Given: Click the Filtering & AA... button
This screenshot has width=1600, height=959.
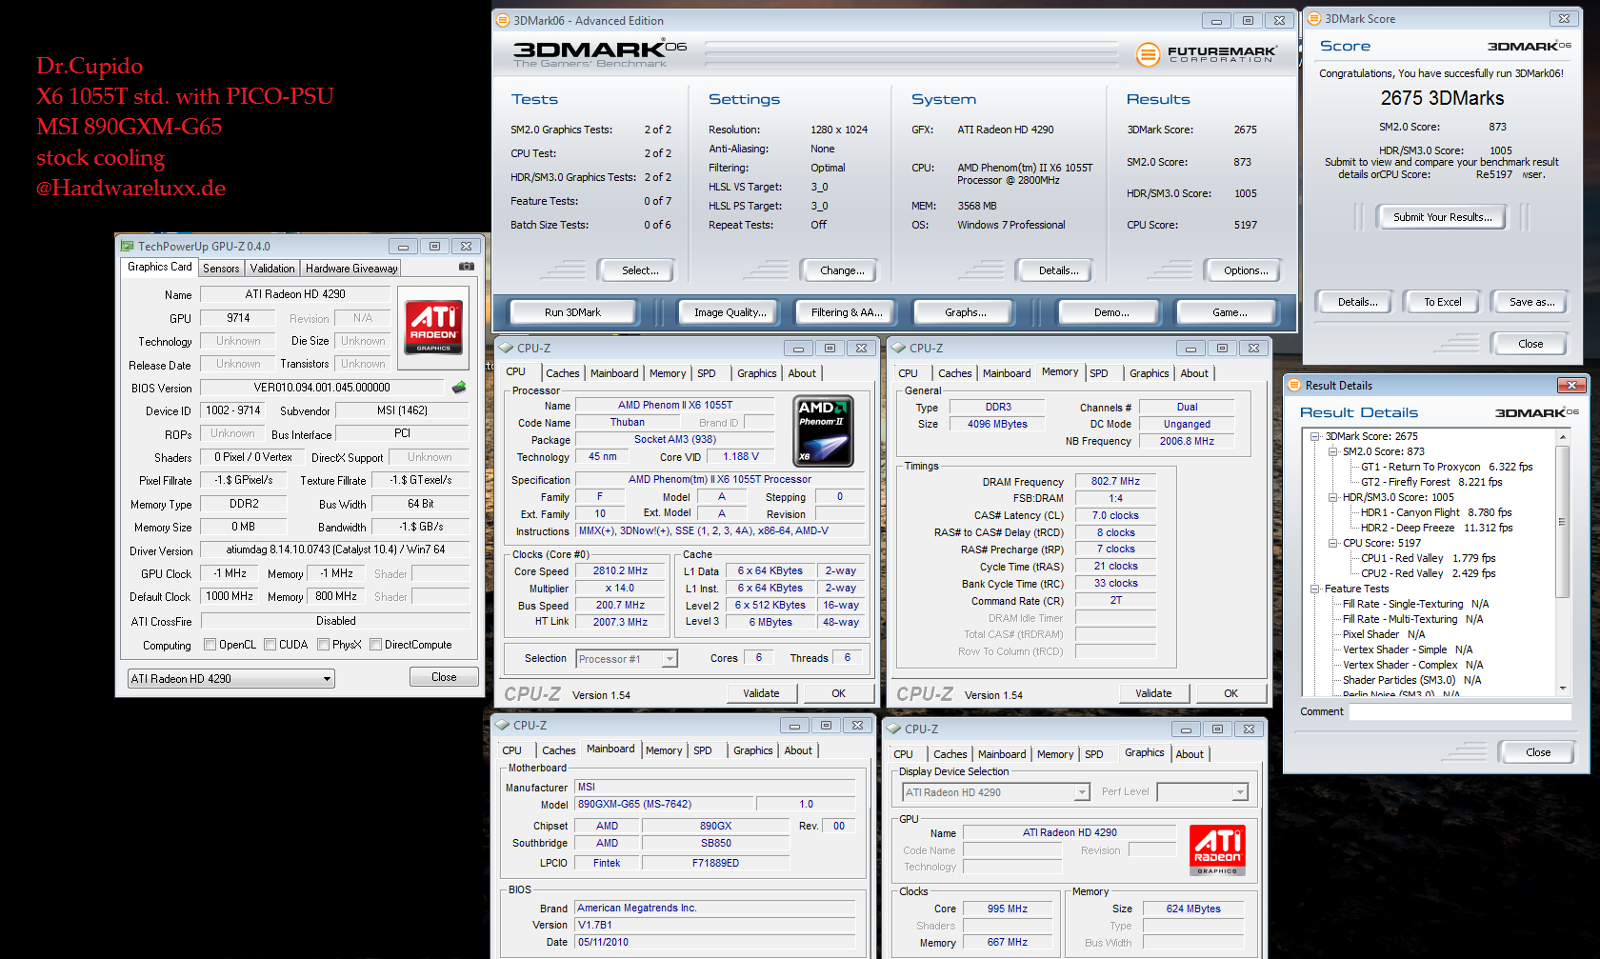Looking at the screenshot, I should 846,312.
